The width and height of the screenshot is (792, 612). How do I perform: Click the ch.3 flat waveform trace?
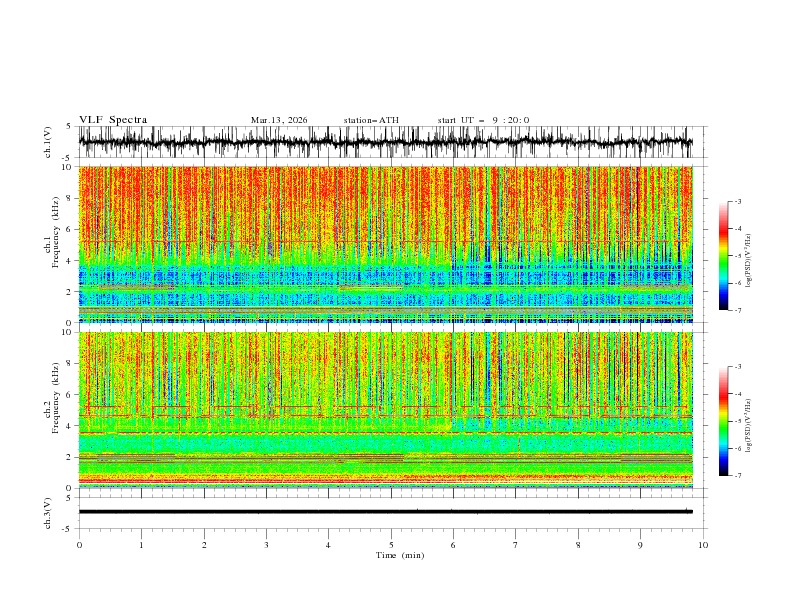[x=386, y=512]
